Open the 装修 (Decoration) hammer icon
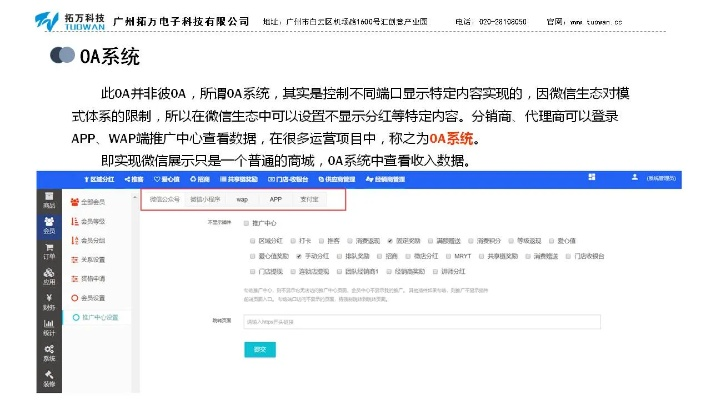This screenshot has height=400, width=711. 48,378
